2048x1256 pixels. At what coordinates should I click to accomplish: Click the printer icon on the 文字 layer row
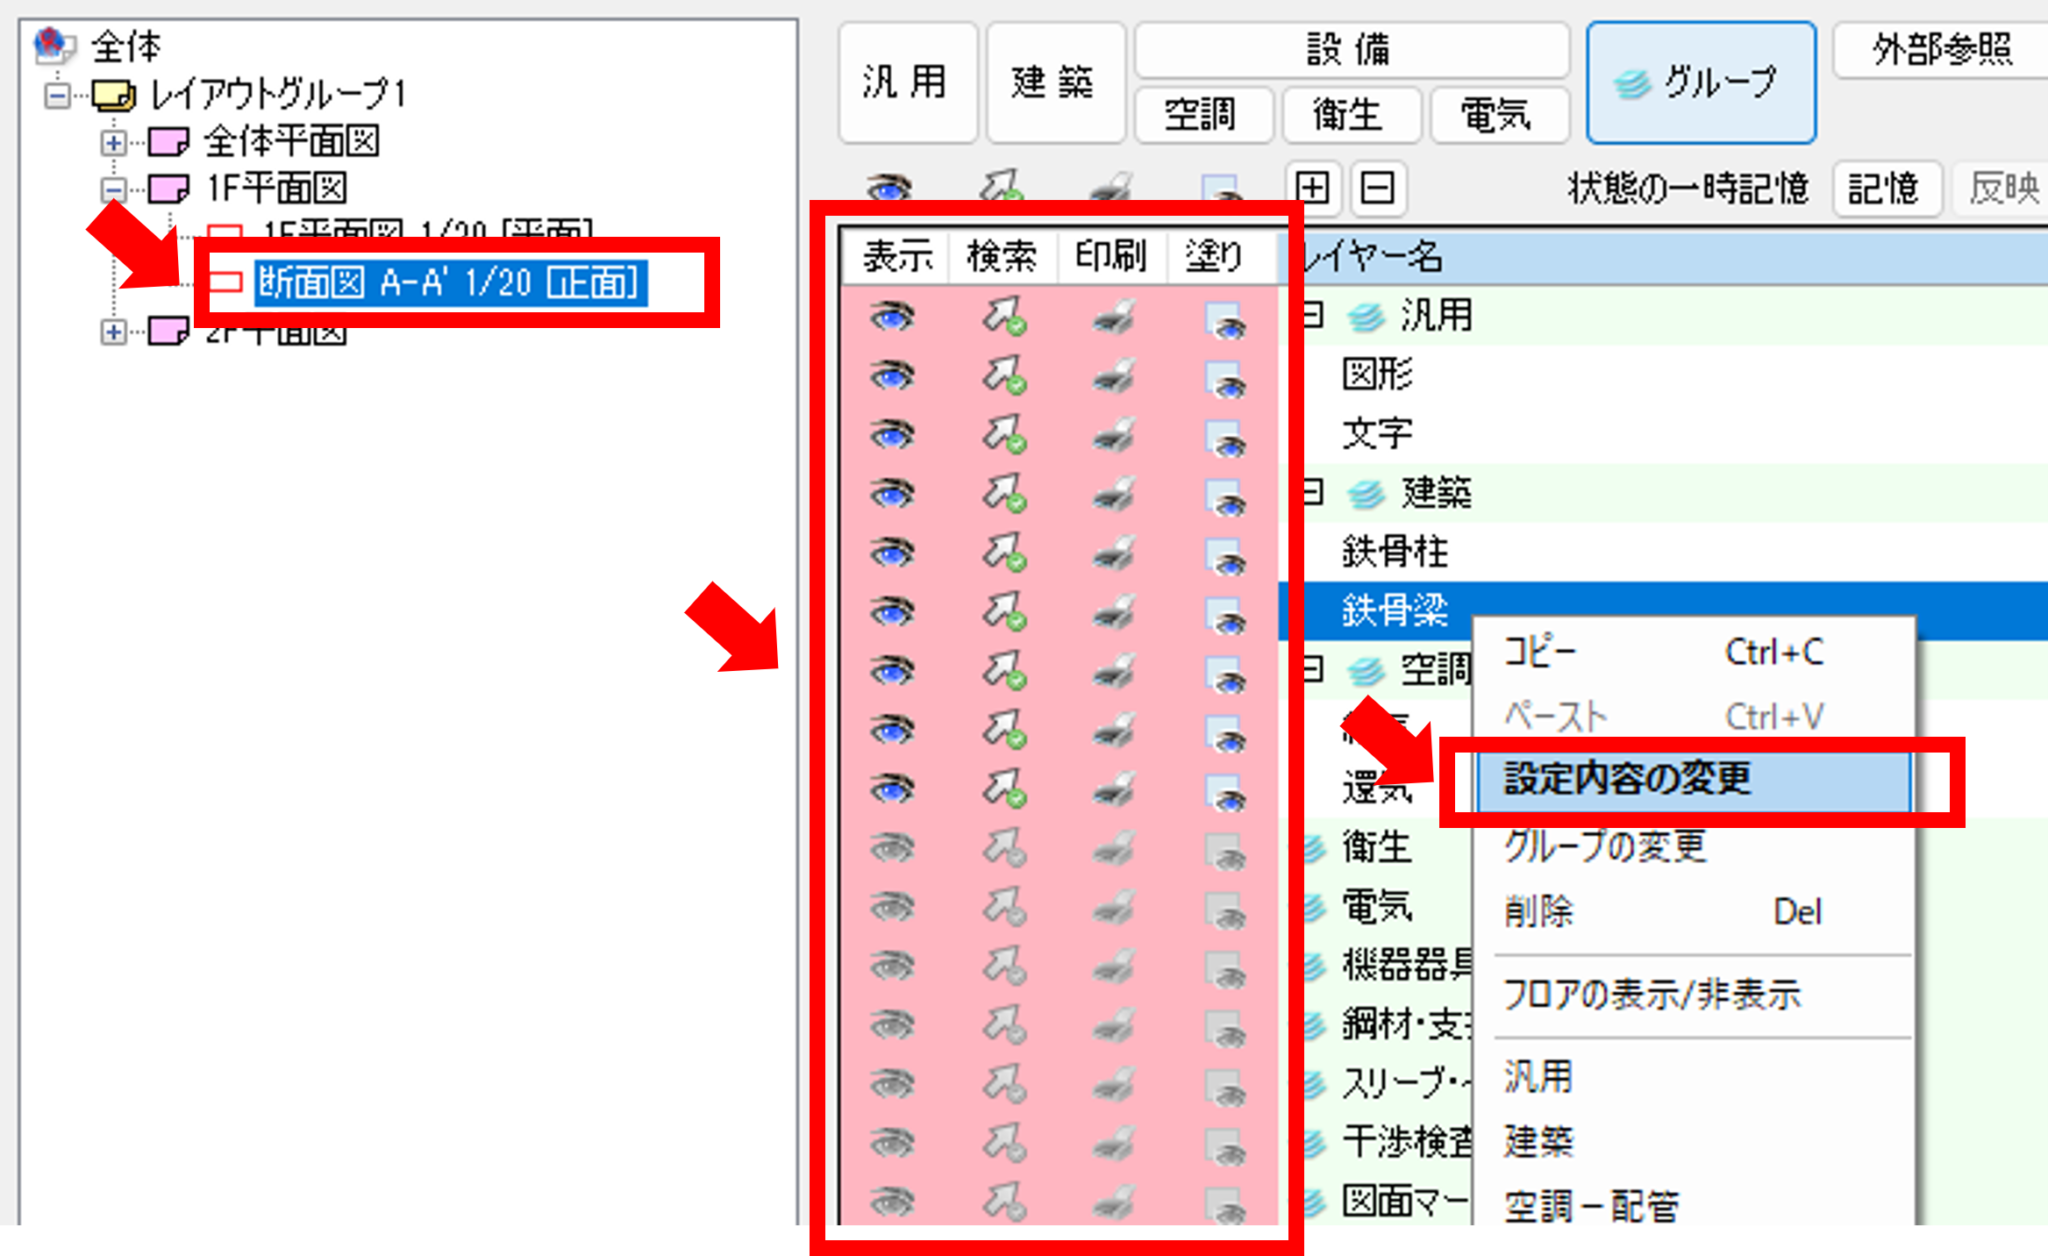coord(1113,435)
